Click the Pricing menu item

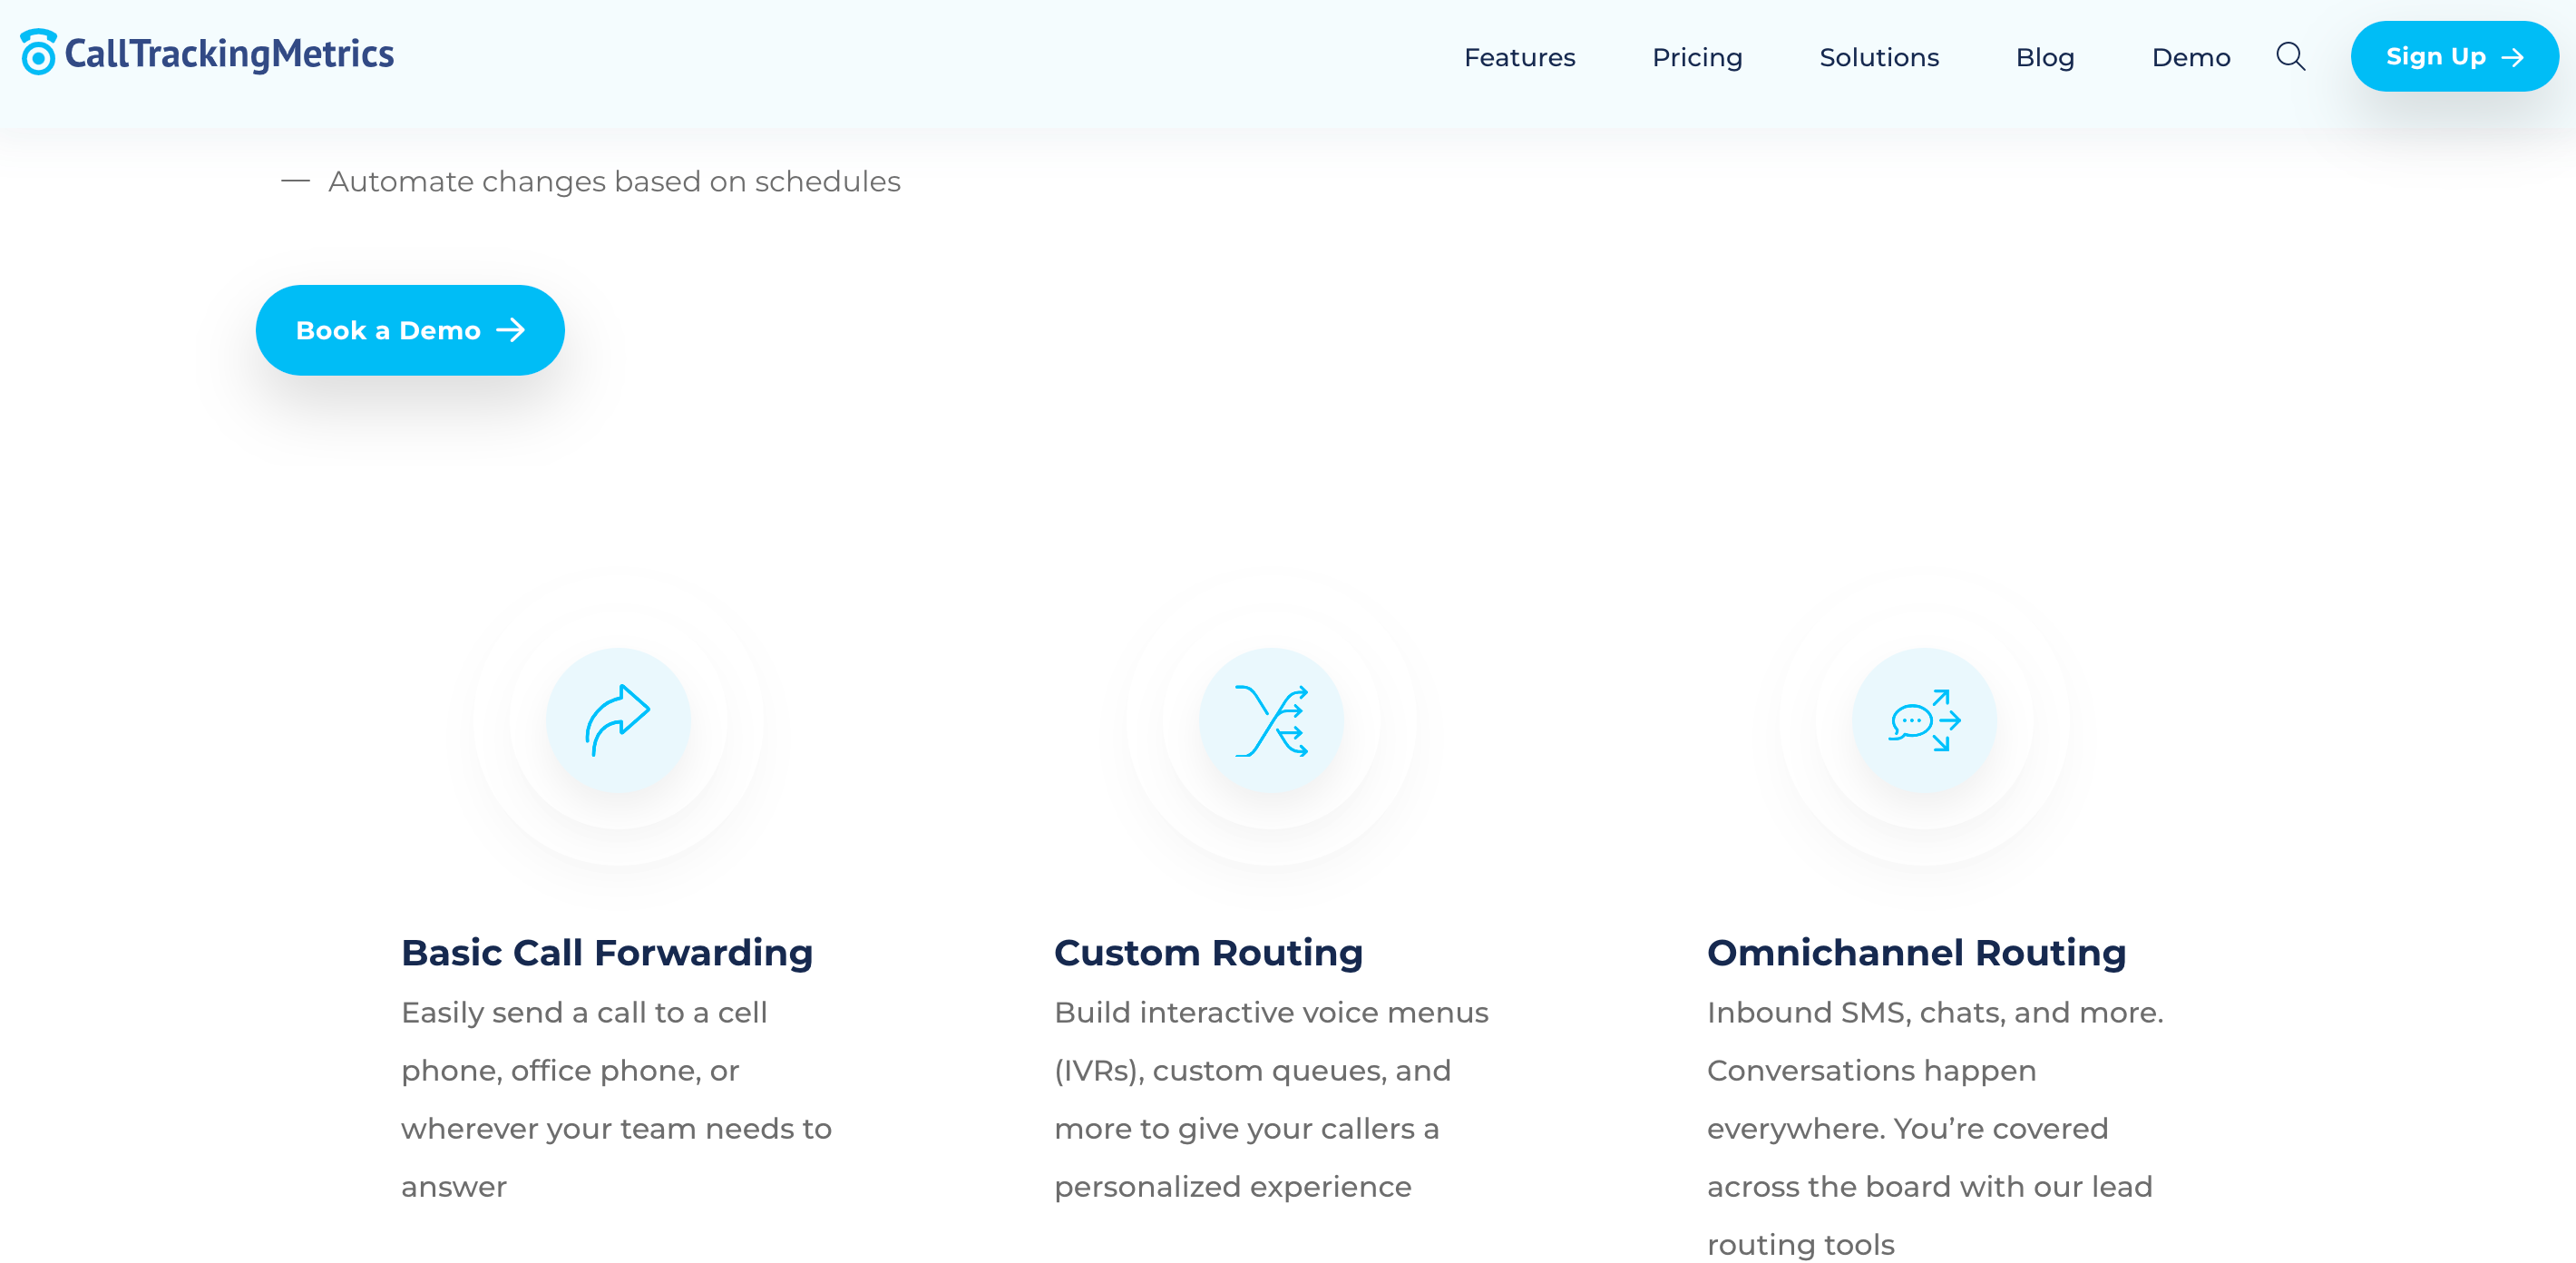1697,57
